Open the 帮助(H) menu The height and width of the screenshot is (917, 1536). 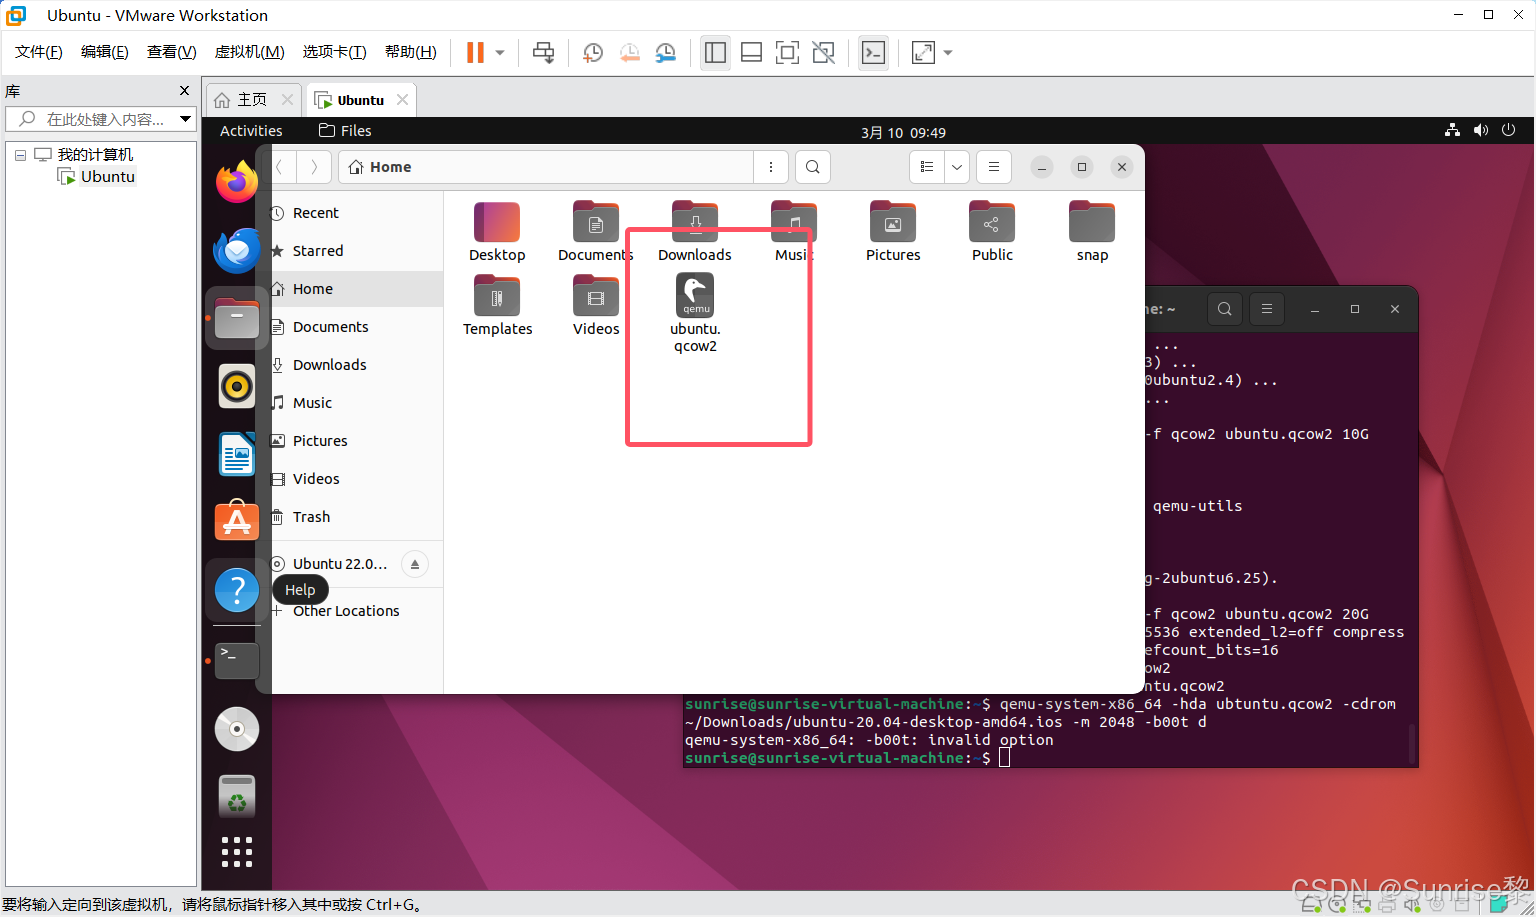tap(411, 52)
